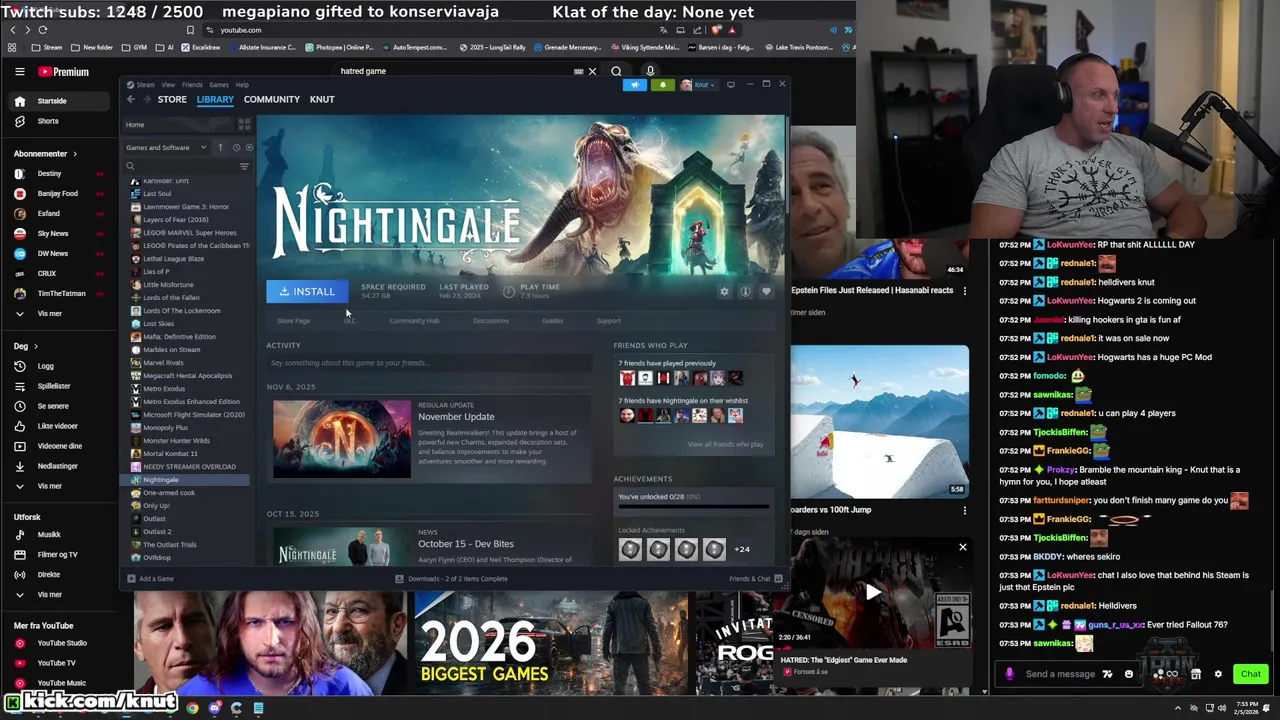Image resolution: width=1280 pixels, height=720 pixels.
Task: Click the blue INSTALL button
Action: tap(307, 291)
